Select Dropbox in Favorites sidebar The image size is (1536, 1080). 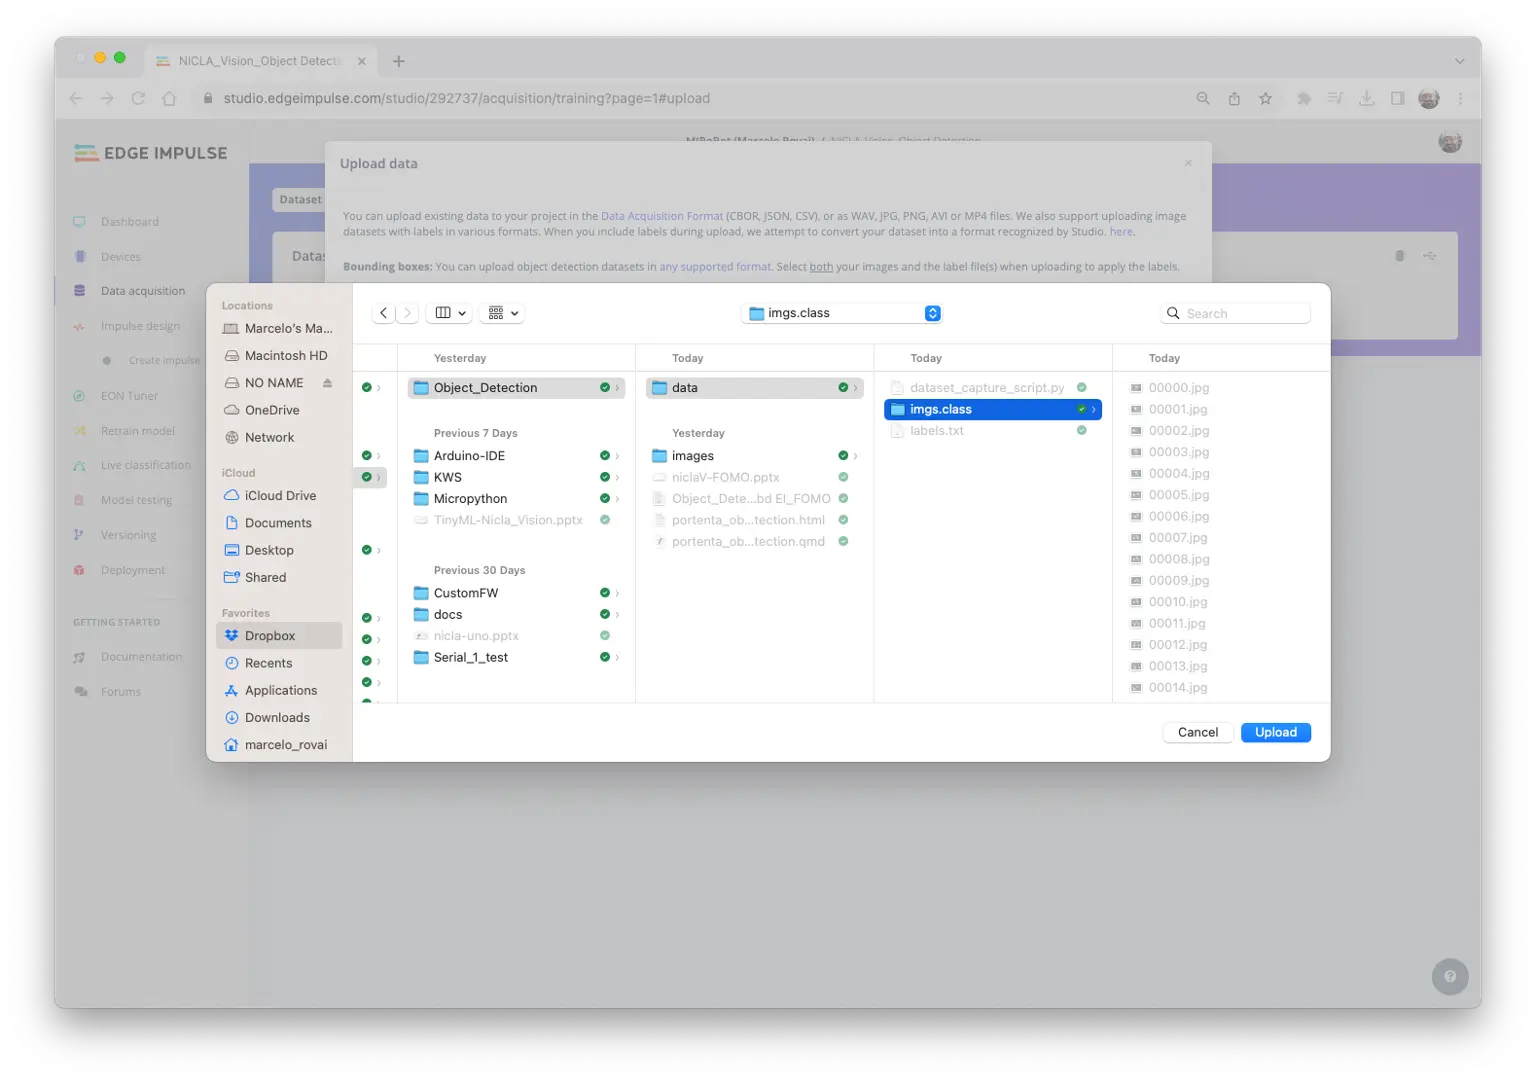[x=270, y=636]
